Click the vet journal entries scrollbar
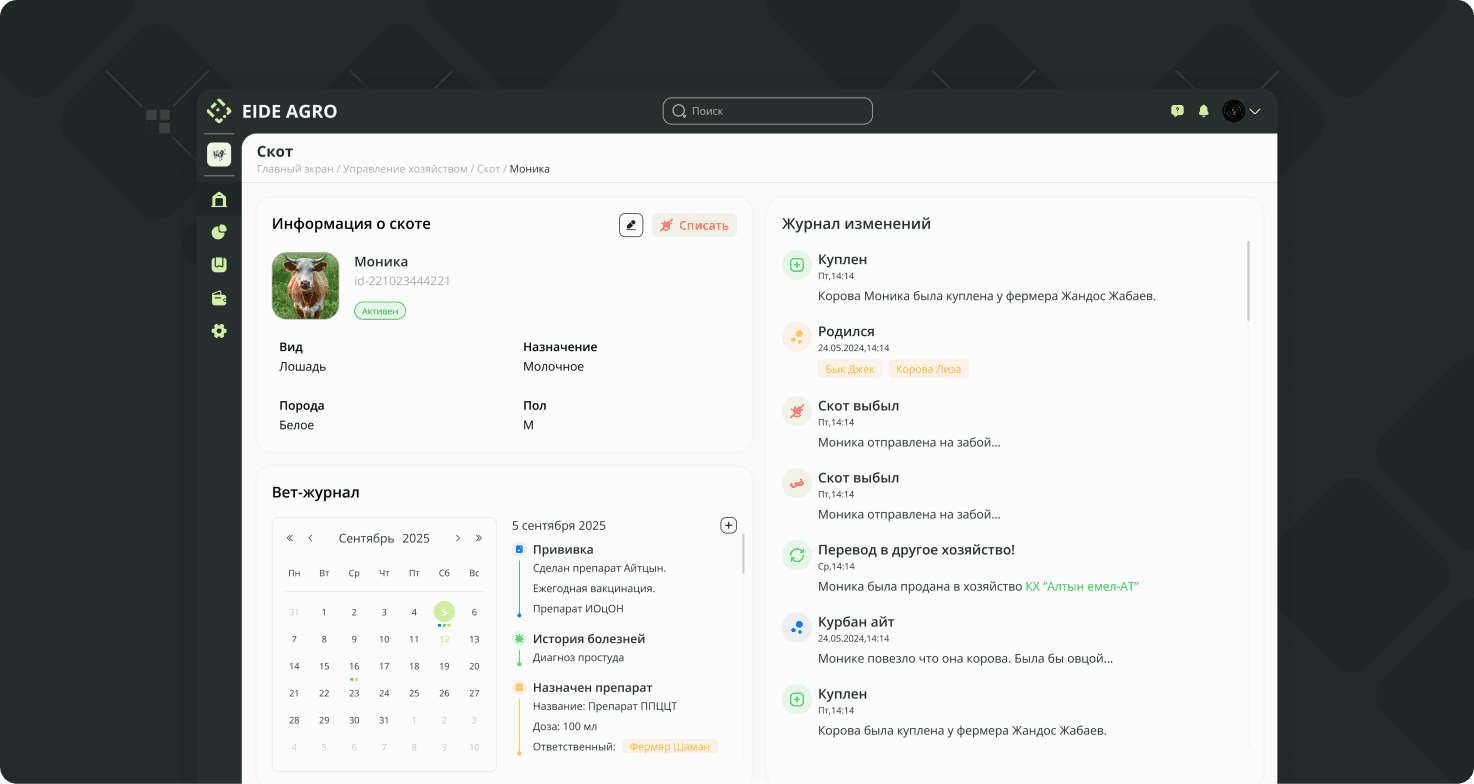 tap(743, 553)
